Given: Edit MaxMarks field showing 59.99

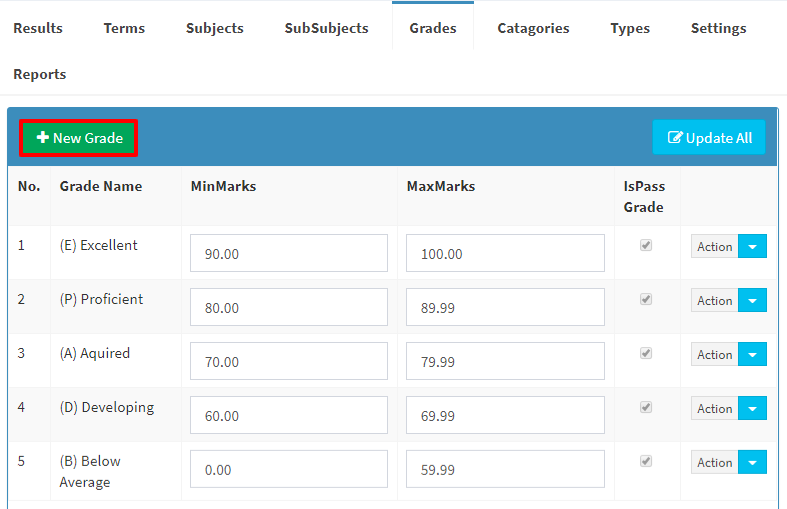Looking at the screenshot, I should tap(505, 469).
